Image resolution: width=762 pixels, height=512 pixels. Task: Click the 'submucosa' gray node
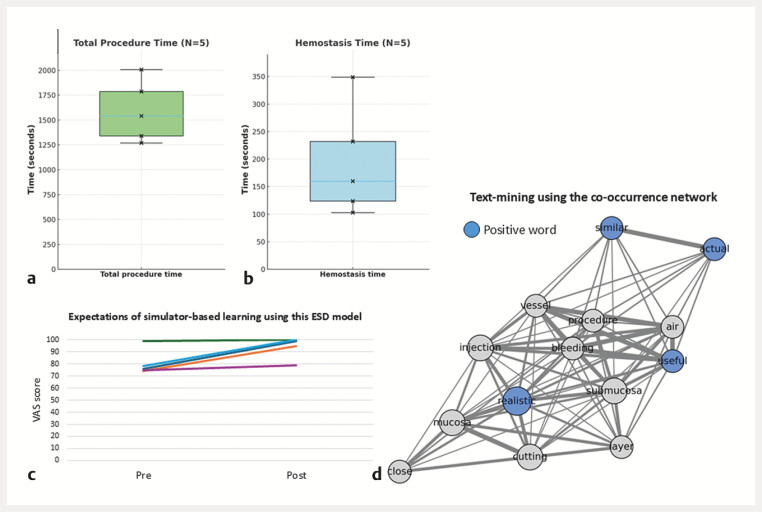point(614,391)
